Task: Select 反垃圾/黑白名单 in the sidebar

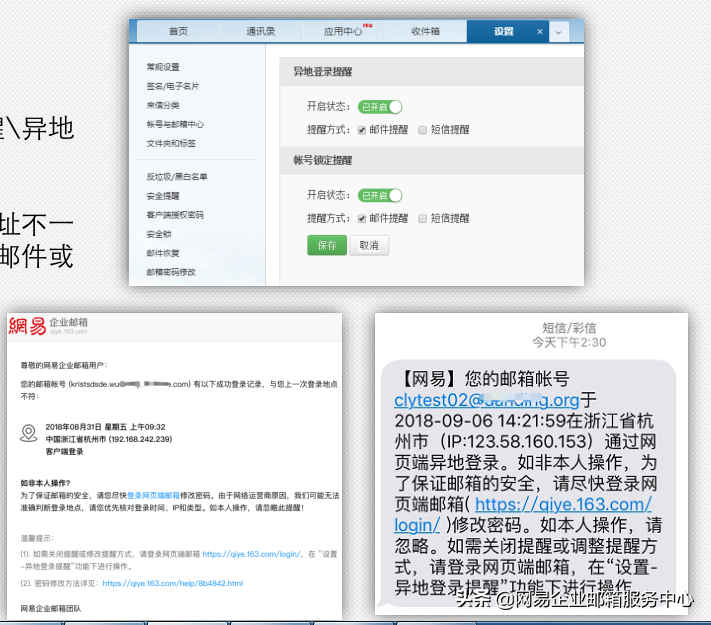Action: pyautogui.click(x=177, y=176)
